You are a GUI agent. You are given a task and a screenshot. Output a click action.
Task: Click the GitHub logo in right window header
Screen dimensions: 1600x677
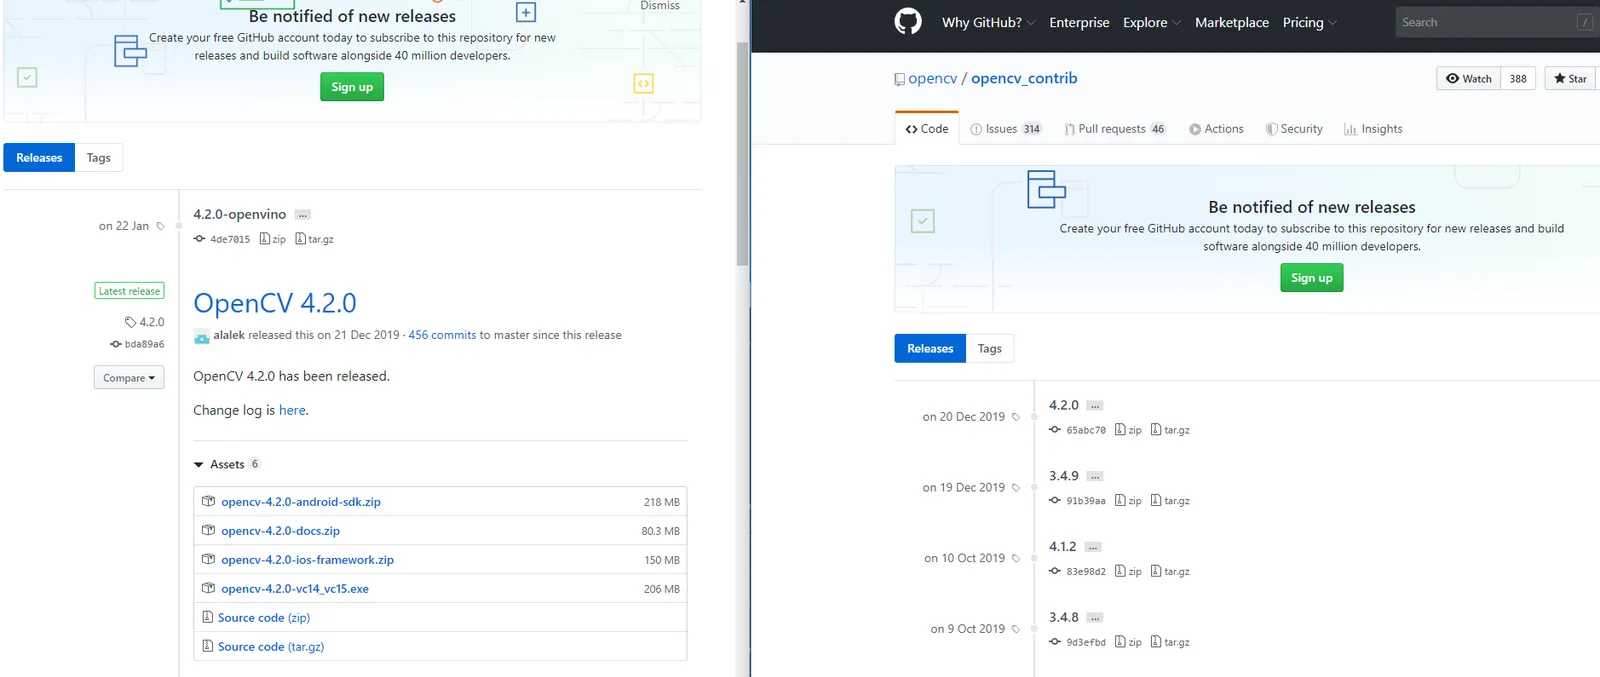[908, 21]
